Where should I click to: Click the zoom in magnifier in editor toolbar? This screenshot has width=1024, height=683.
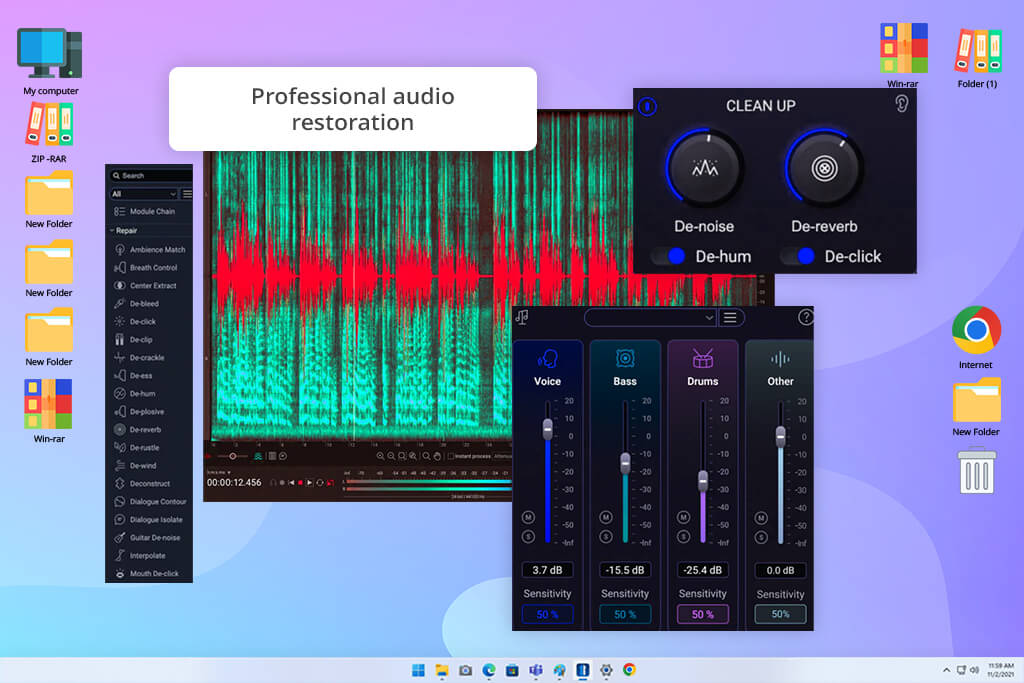[x=380, y=456]
